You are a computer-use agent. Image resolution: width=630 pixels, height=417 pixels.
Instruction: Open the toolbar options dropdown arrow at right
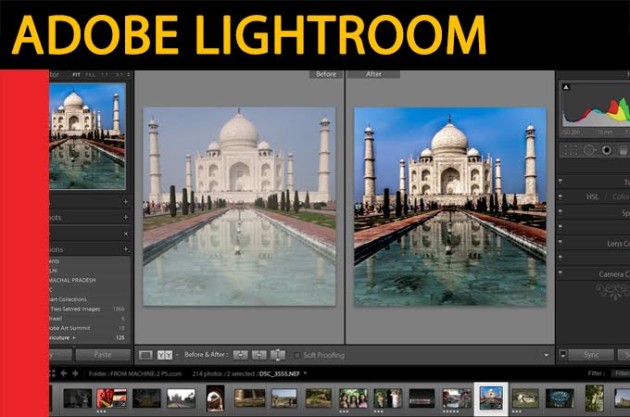click(x=546, y=355)
